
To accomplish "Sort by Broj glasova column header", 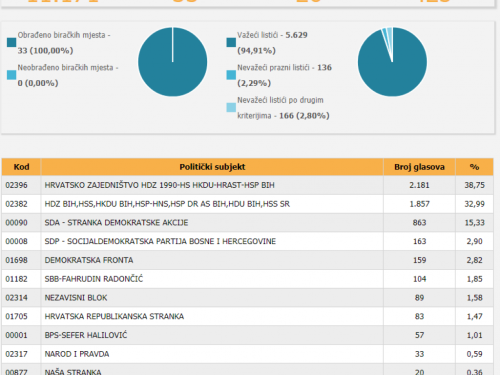I will 419,167.
